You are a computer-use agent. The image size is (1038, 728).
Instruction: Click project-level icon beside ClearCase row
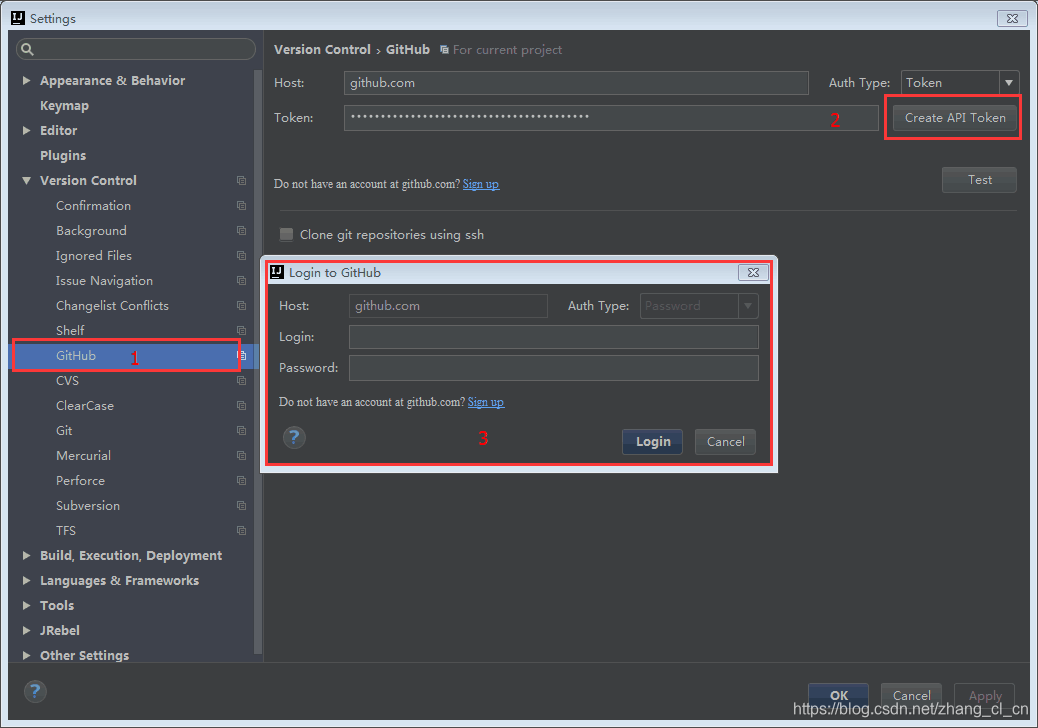coord(242,406)
